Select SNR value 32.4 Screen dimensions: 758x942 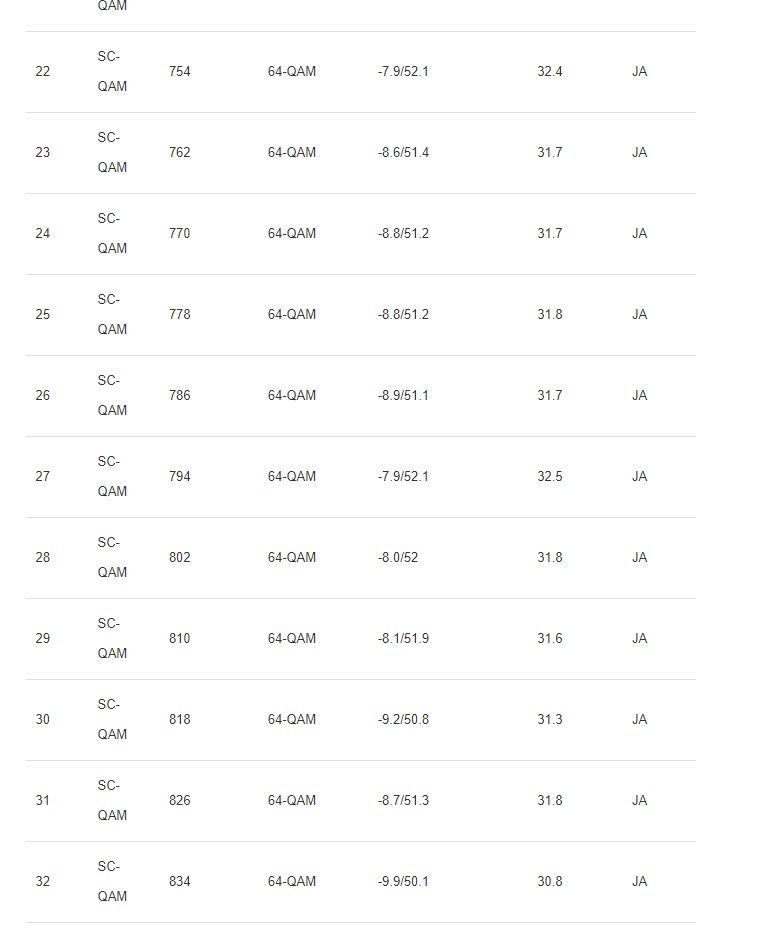(x=550, y=71)
